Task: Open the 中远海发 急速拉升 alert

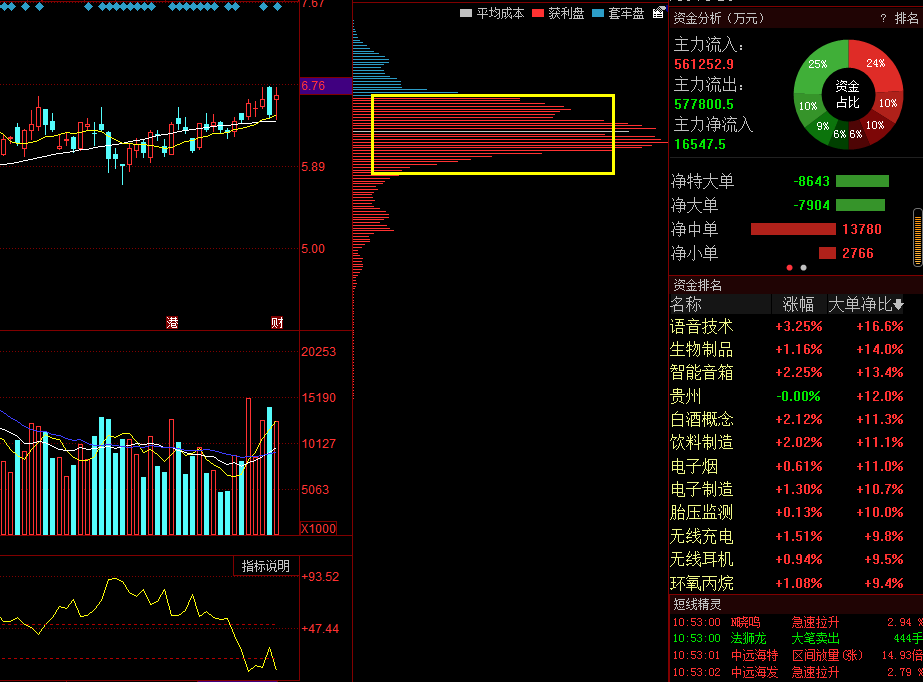Action: (796, 671)
